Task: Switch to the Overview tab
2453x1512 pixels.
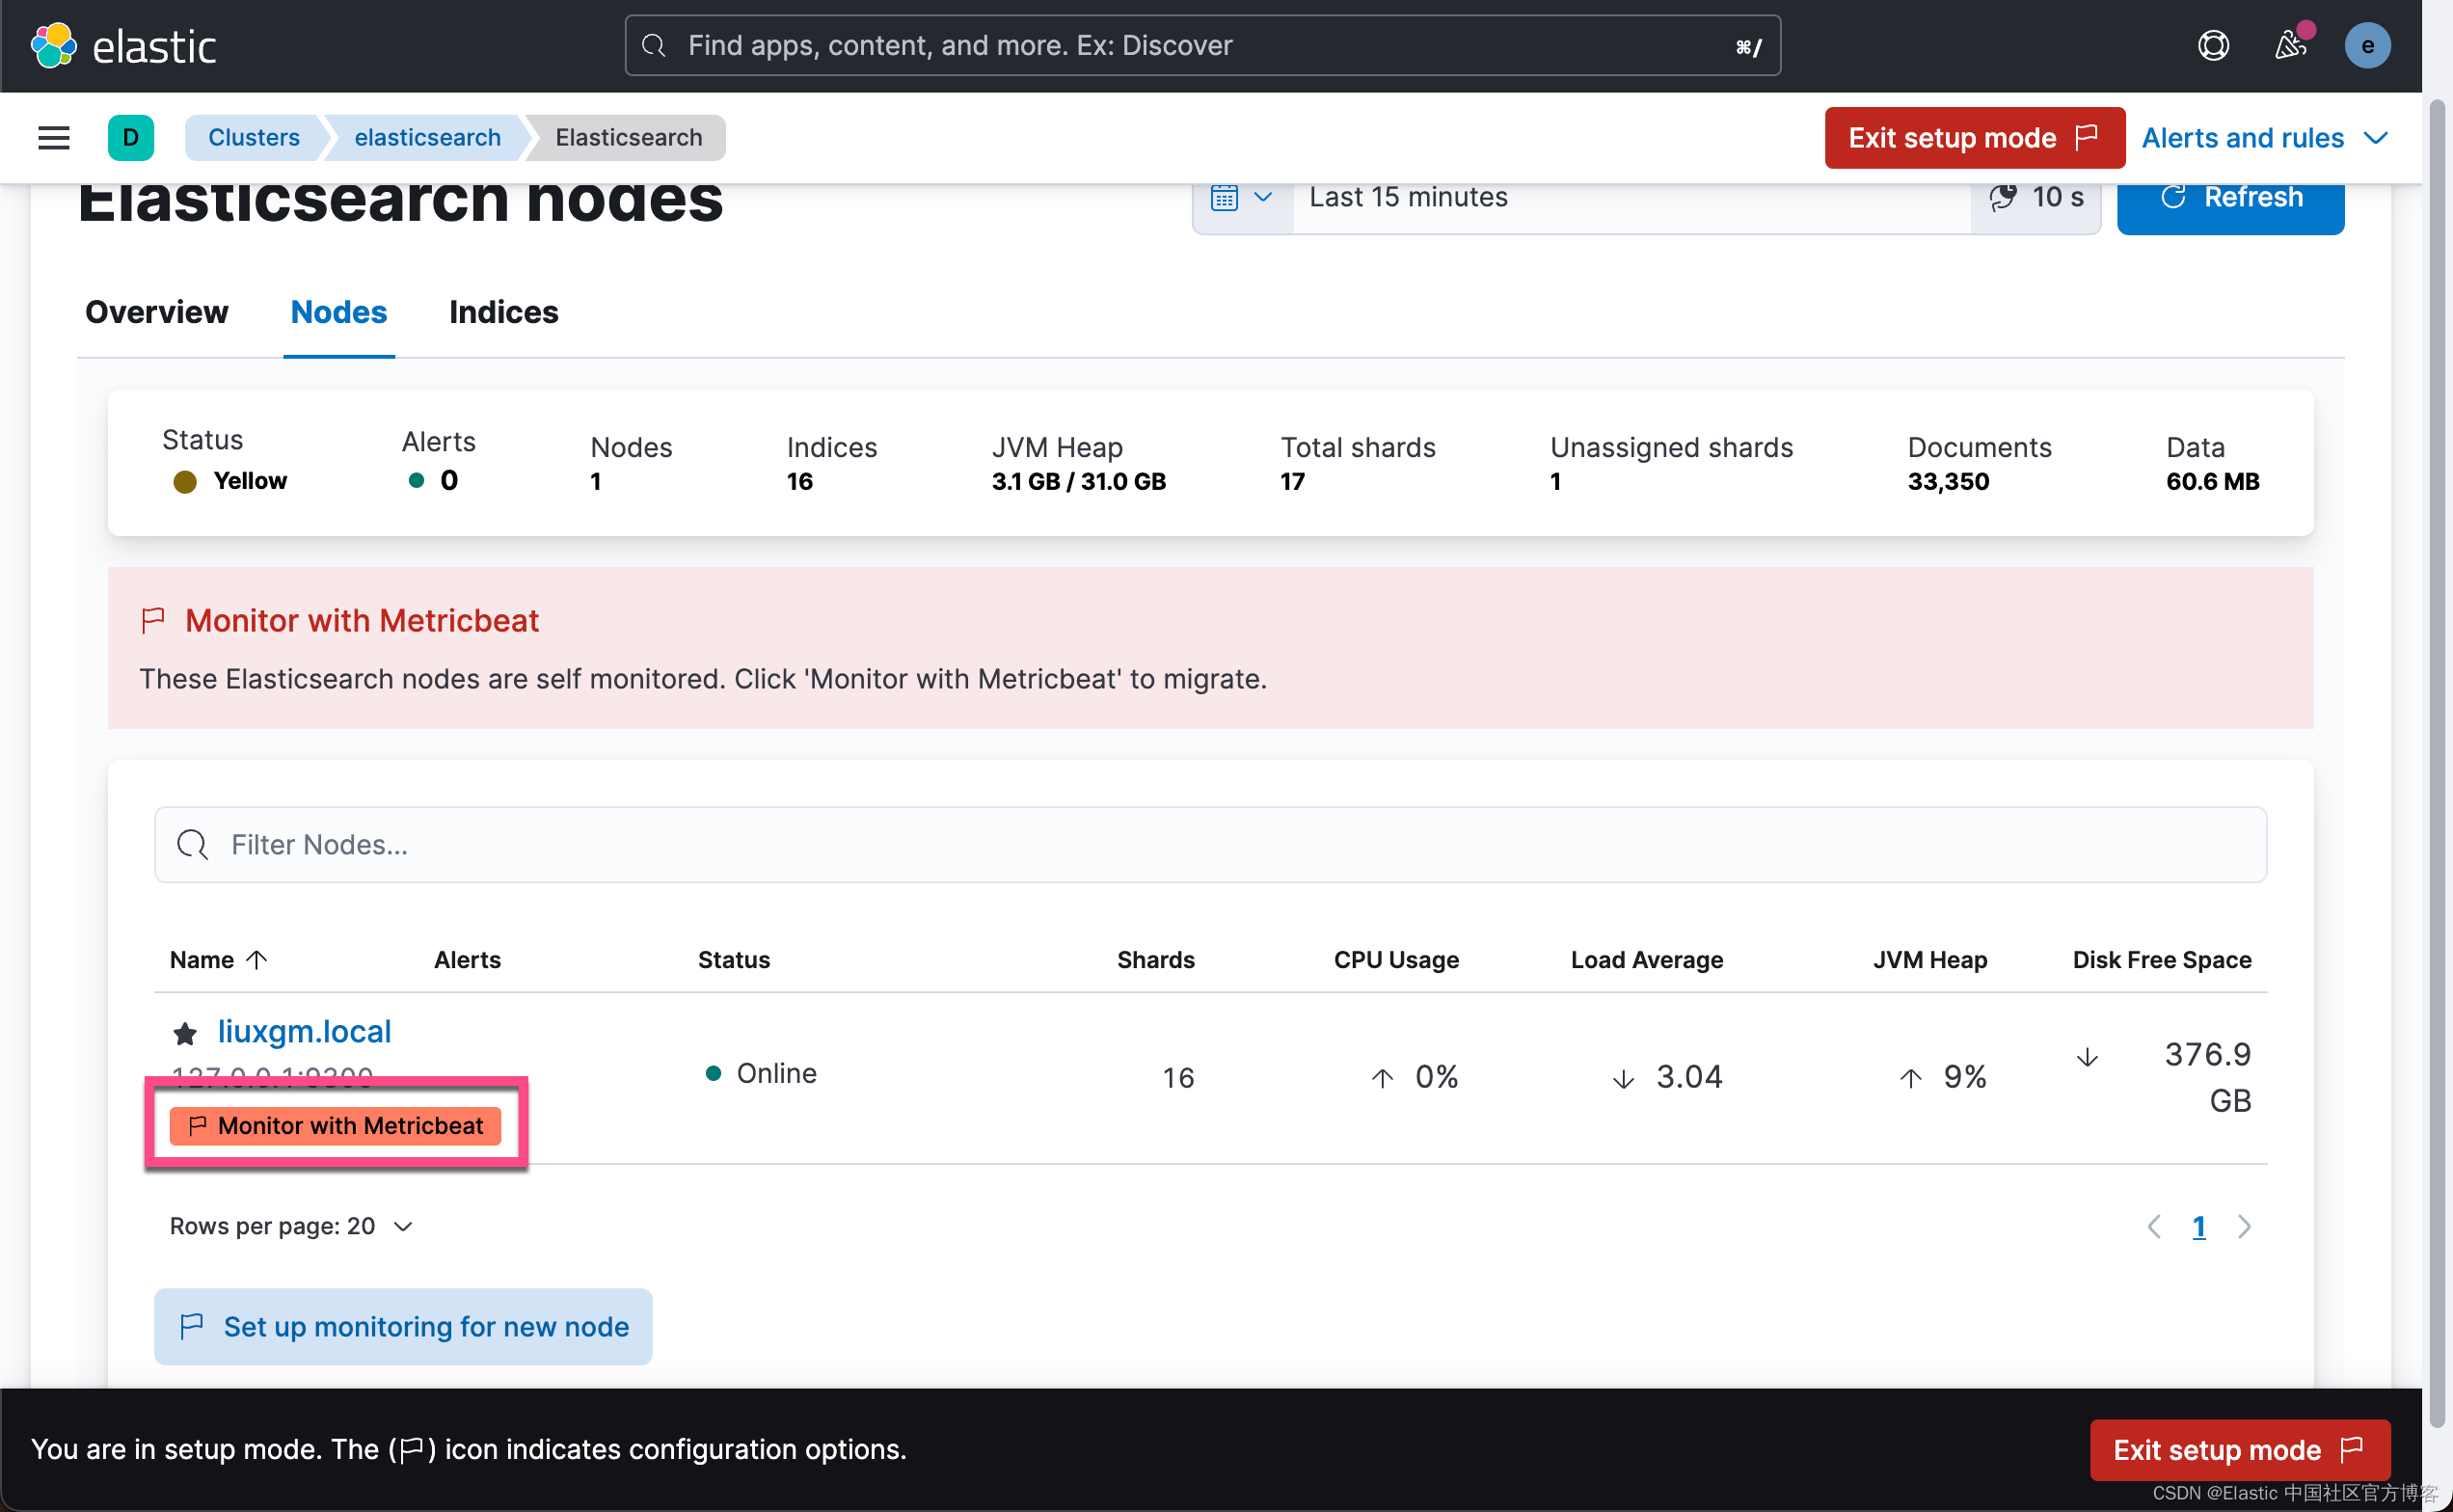Action: pyautogui.click(x=156, y=312)
